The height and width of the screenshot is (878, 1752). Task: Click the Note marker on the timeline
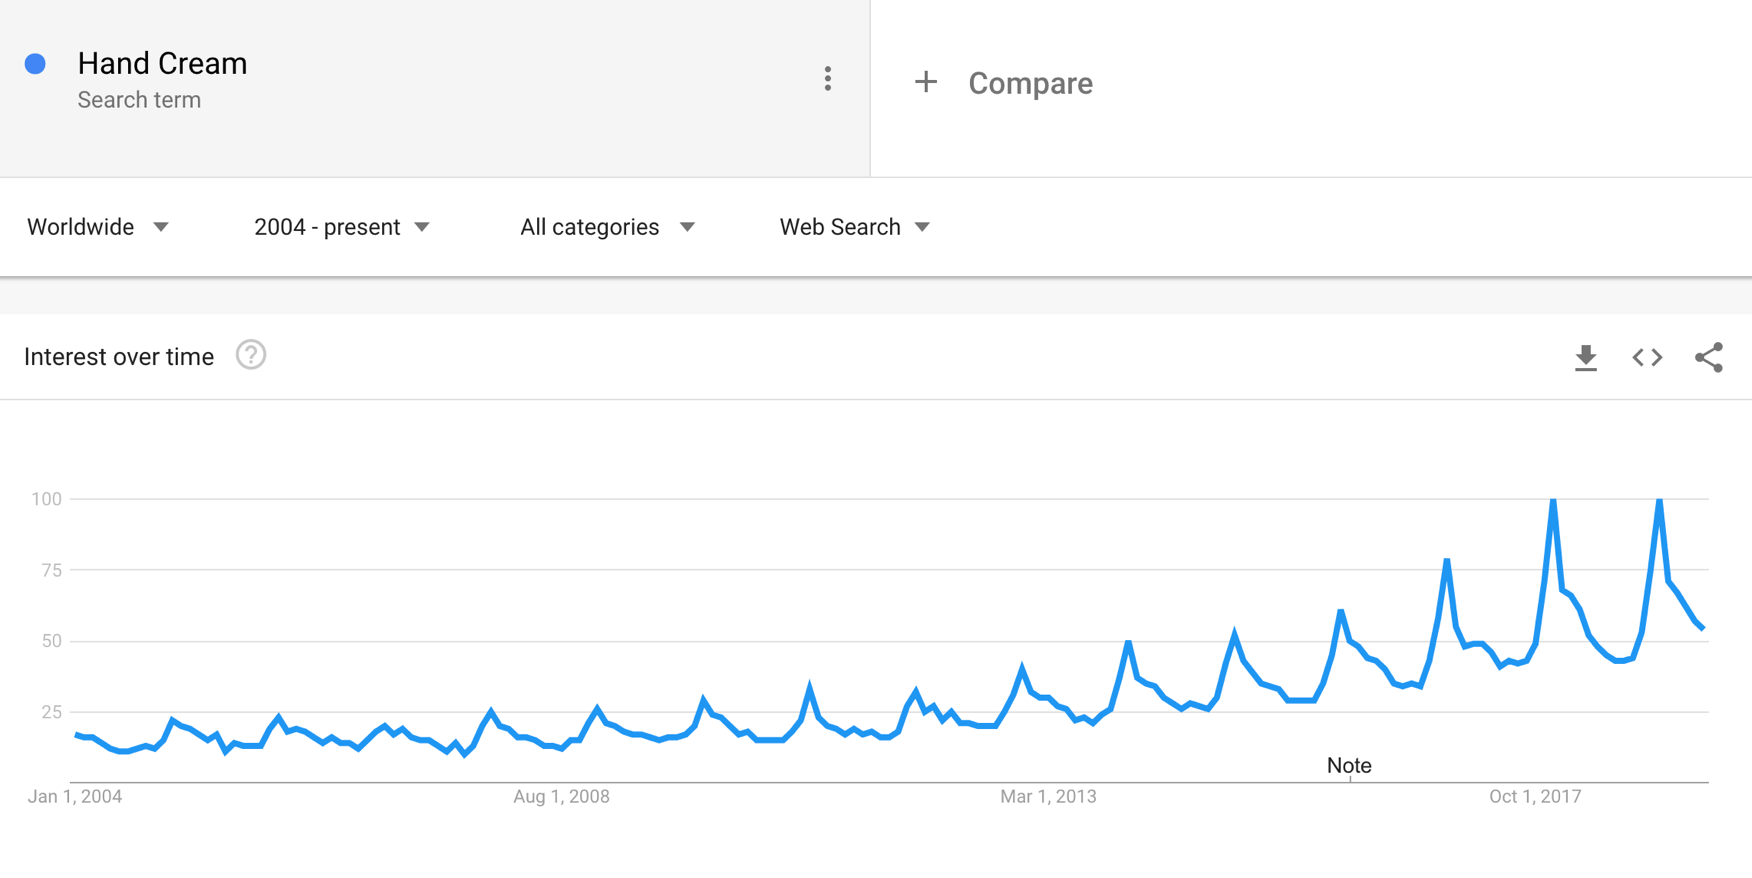pos(1349,766)
